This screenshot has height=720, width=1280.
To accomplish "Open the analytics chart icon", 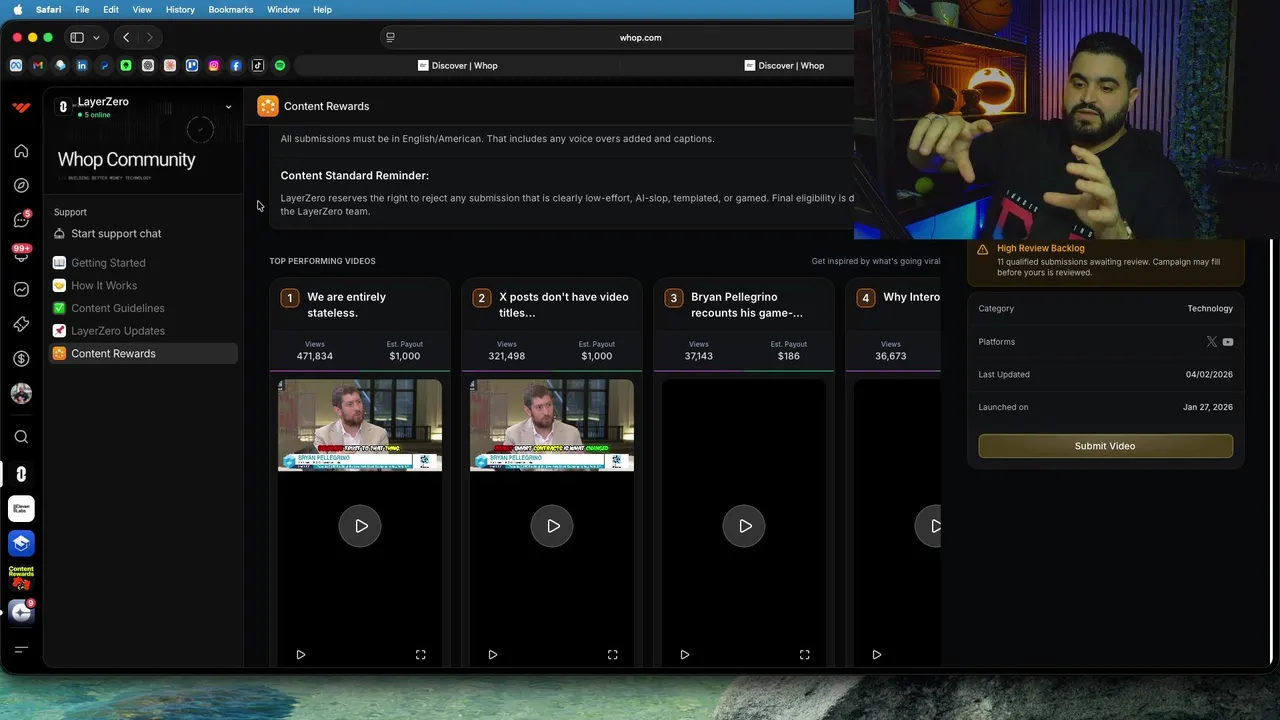I will [x=21, y=289].
